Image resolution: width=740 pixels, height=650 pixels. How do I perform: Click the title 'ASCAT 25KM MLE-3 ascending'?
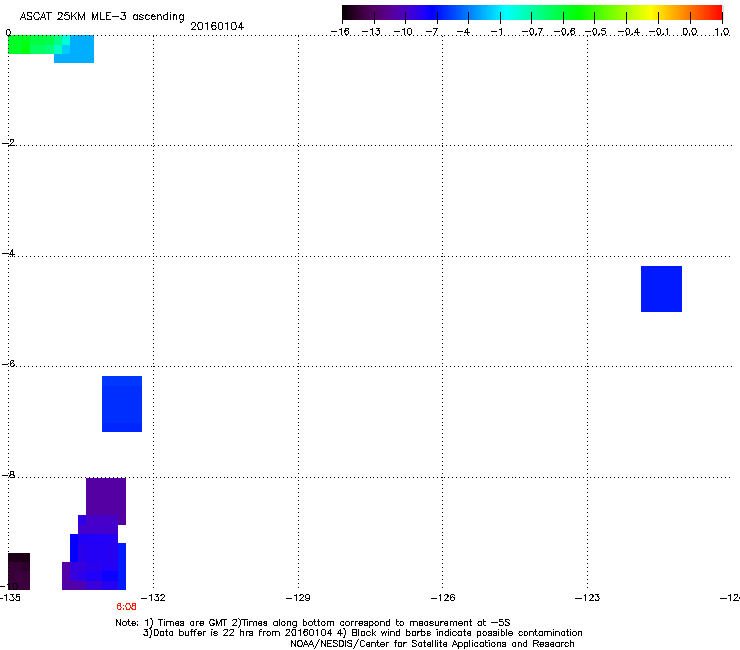pos(102,17)
